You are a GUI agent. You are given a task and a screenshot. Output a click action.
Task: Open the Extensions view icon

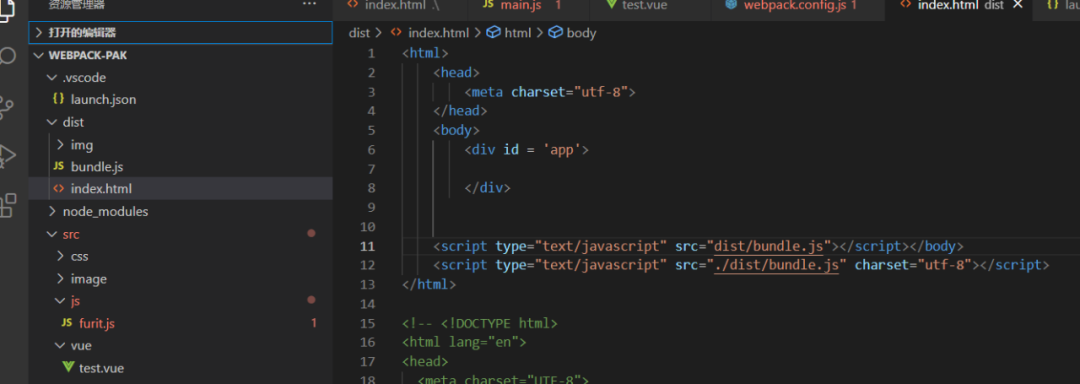[x=7, y=205]
